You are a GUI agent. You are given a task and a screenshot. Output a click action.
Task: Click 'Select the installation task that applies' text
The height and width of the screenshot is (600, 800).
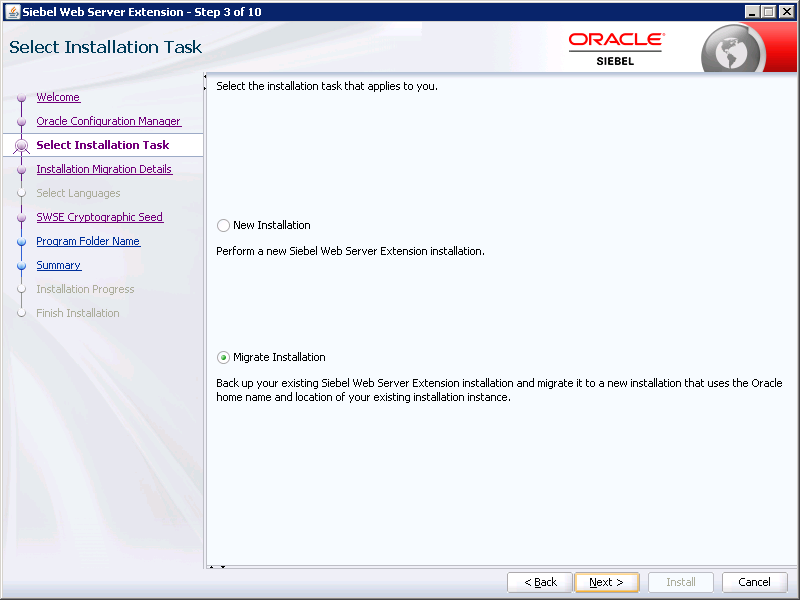point(327,86)
